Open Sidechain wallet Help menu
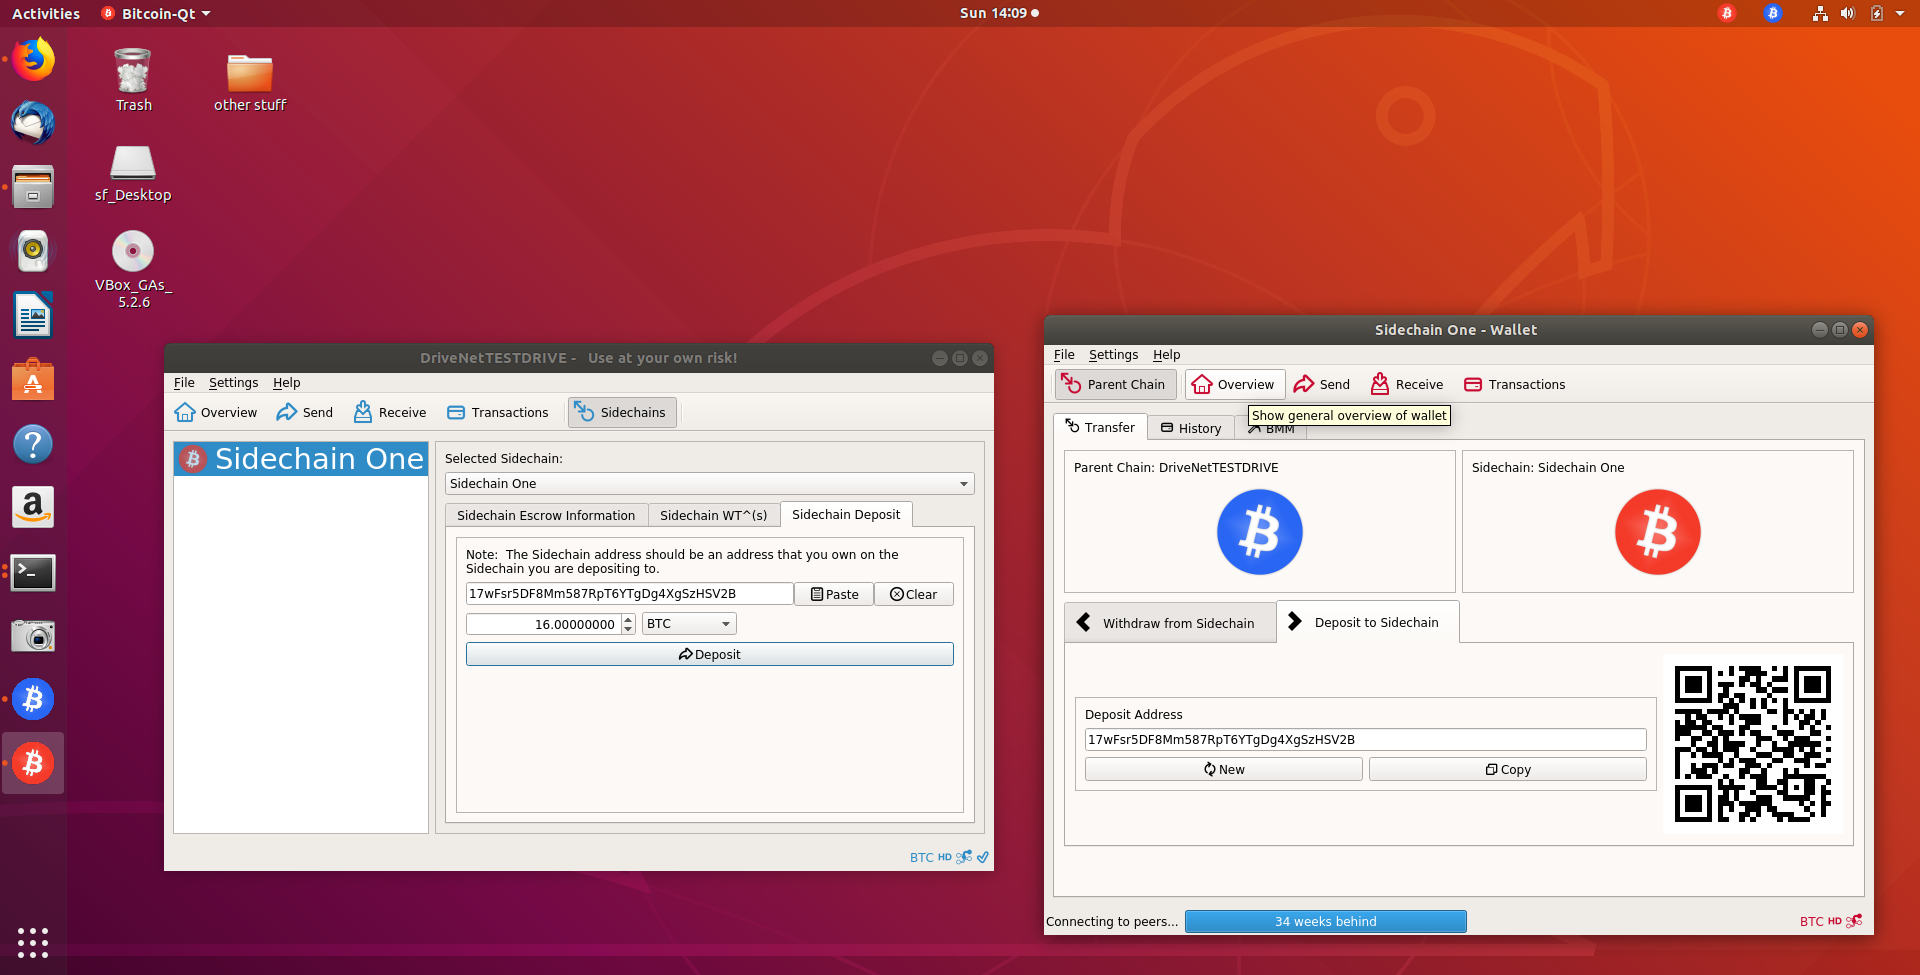Viewport: 1920px width, 975px height. click(x=1167, y=355)
